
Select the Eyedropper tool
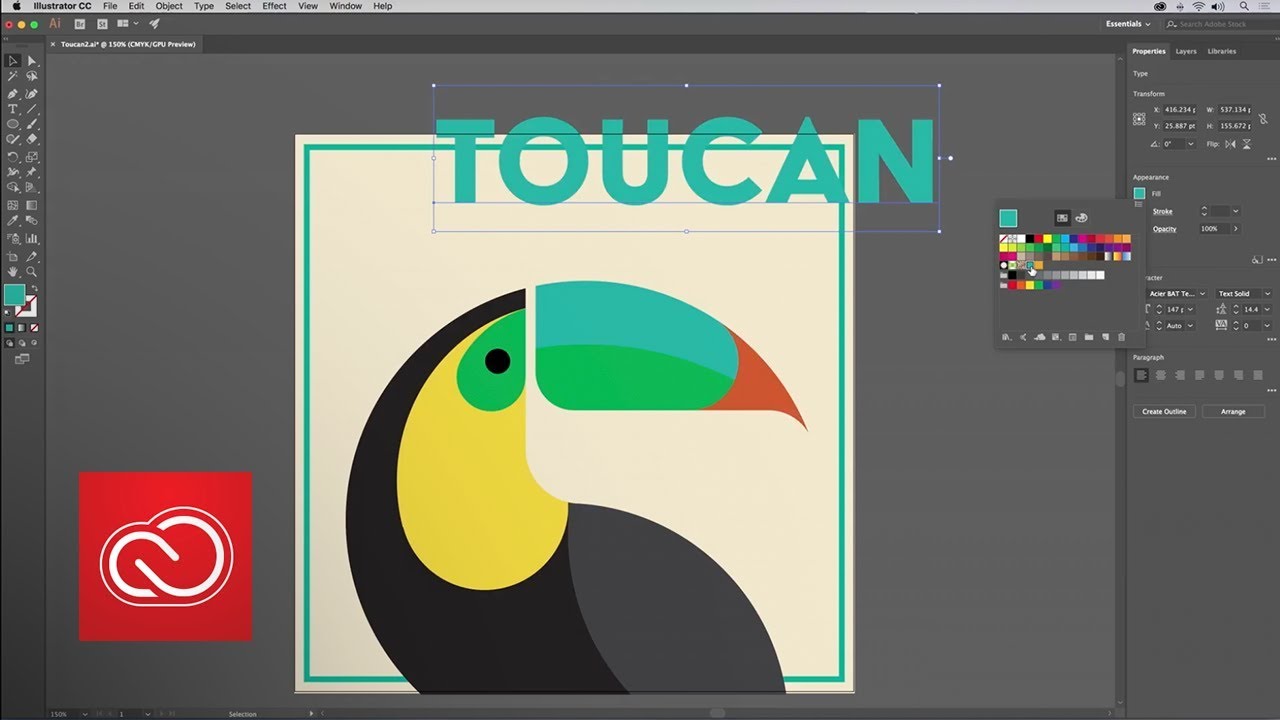tap(13, 220)
